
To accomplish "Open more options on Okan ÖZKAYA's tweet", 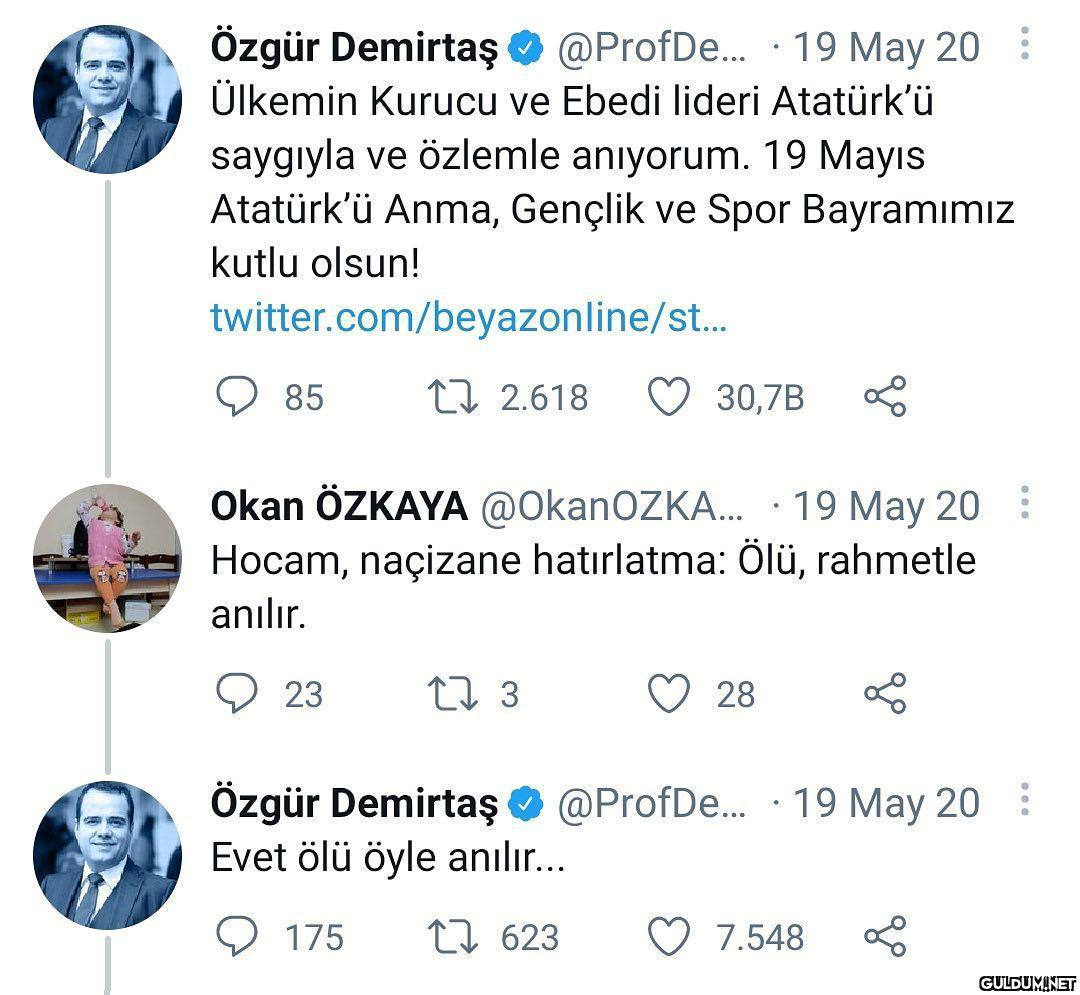I will point(1024,504).
